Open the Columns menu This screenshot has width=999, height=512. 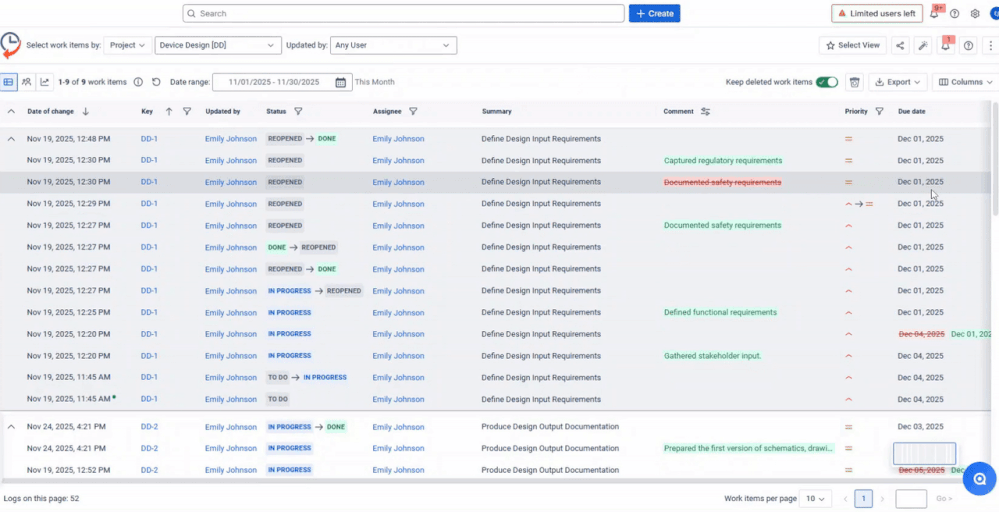point(965,82)
